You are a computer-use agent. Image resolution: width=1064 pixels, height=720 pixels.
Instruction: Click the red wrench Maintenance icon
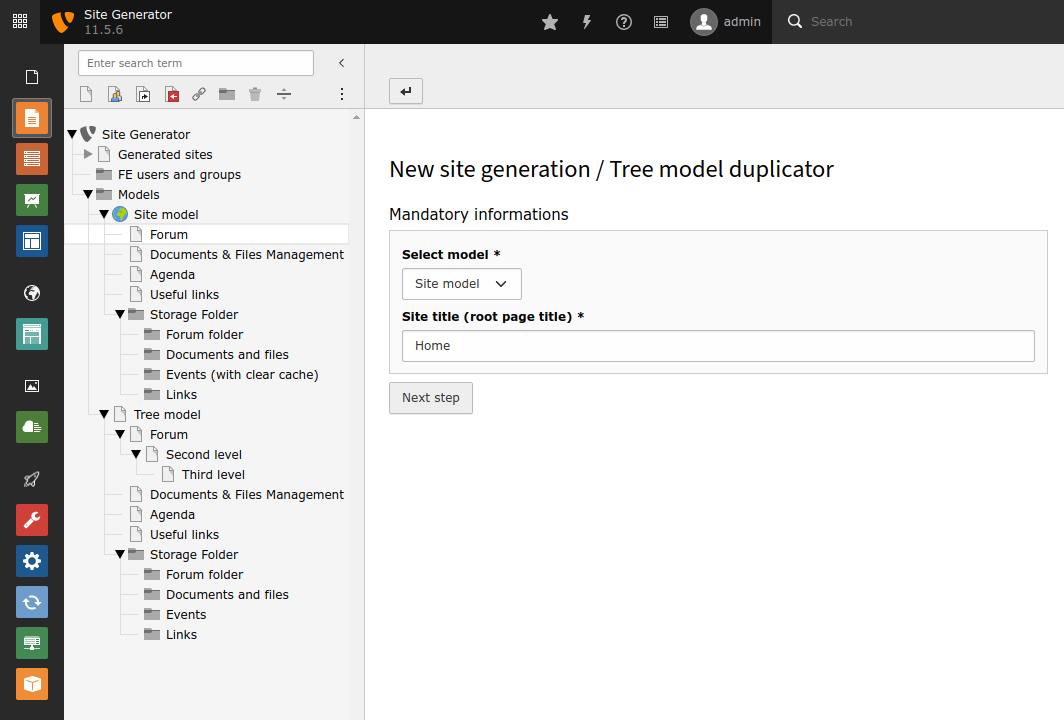[32, 520]
